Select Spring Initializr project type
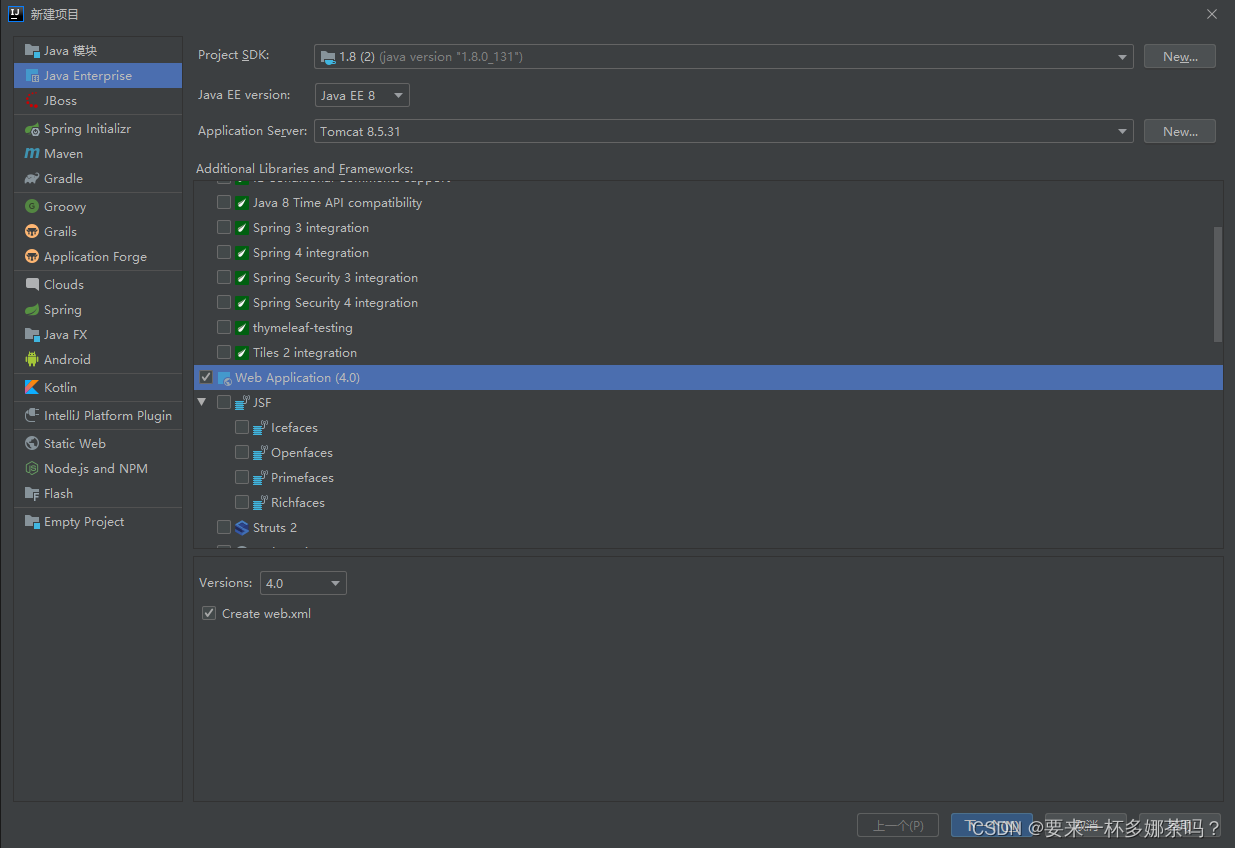The width and height of the screenshot is (1235, 848). point(98,129)
